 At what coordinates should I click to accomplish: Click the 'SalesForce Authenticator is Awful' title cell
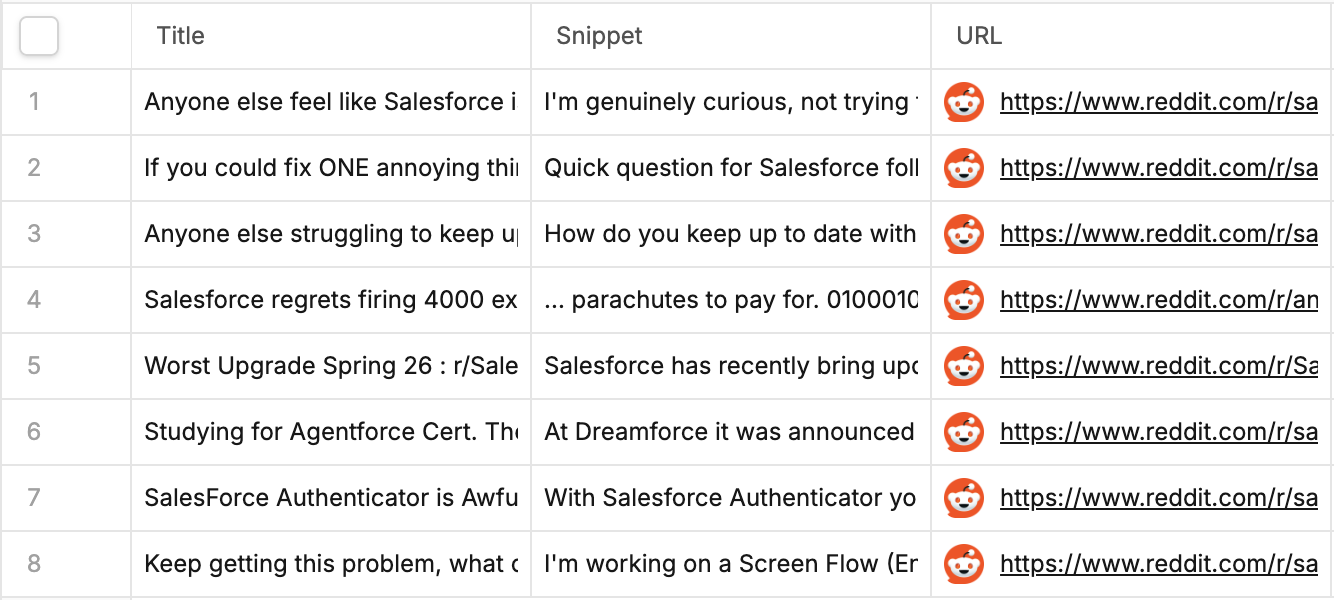330,498
